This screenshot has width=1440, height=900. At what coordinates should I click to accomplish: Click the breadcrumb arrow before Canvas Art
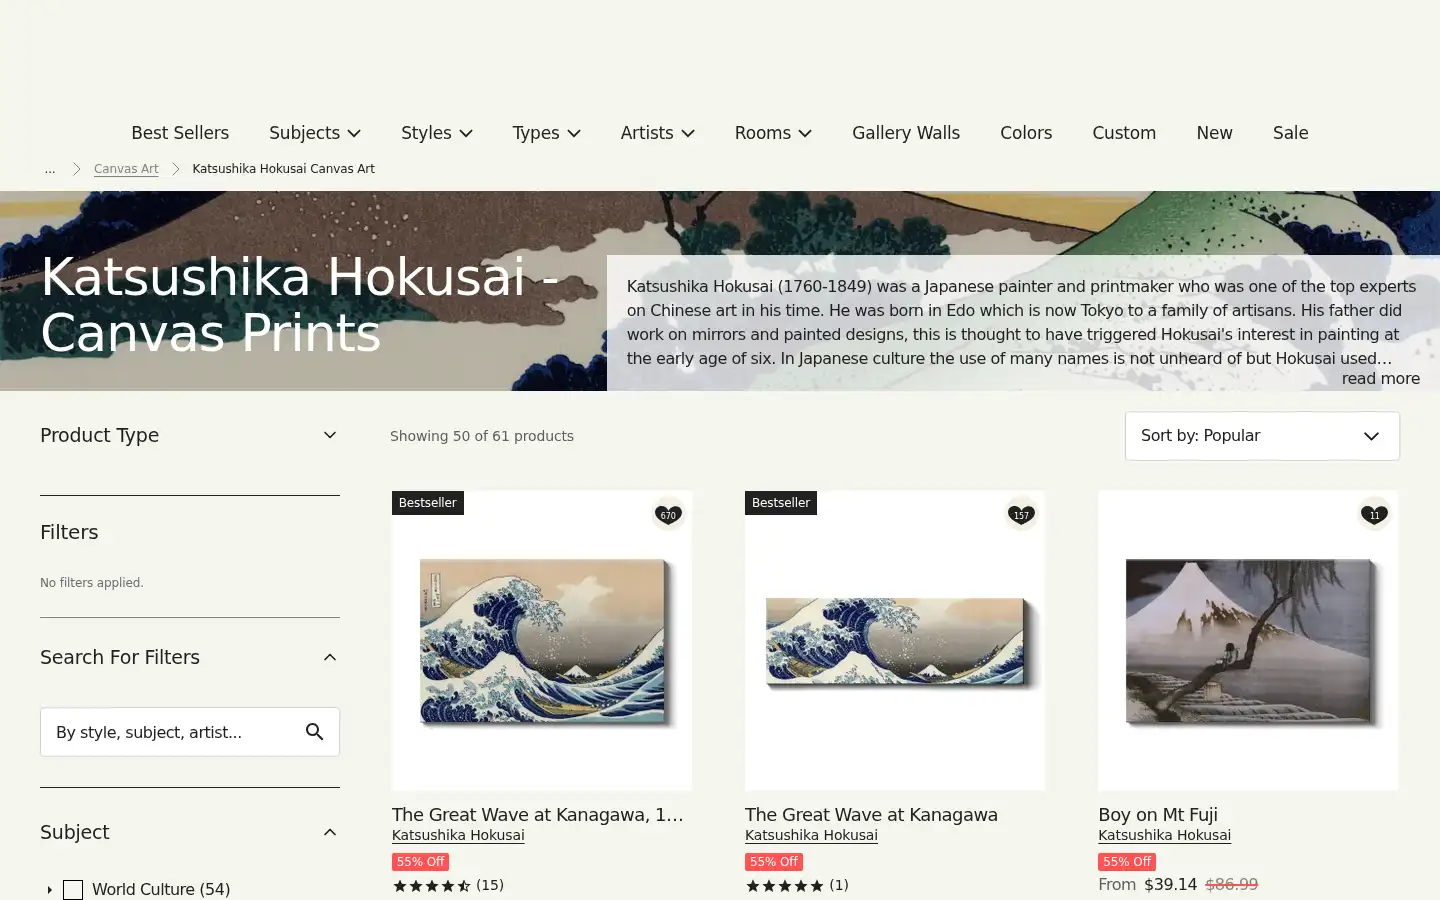(76, 169)
